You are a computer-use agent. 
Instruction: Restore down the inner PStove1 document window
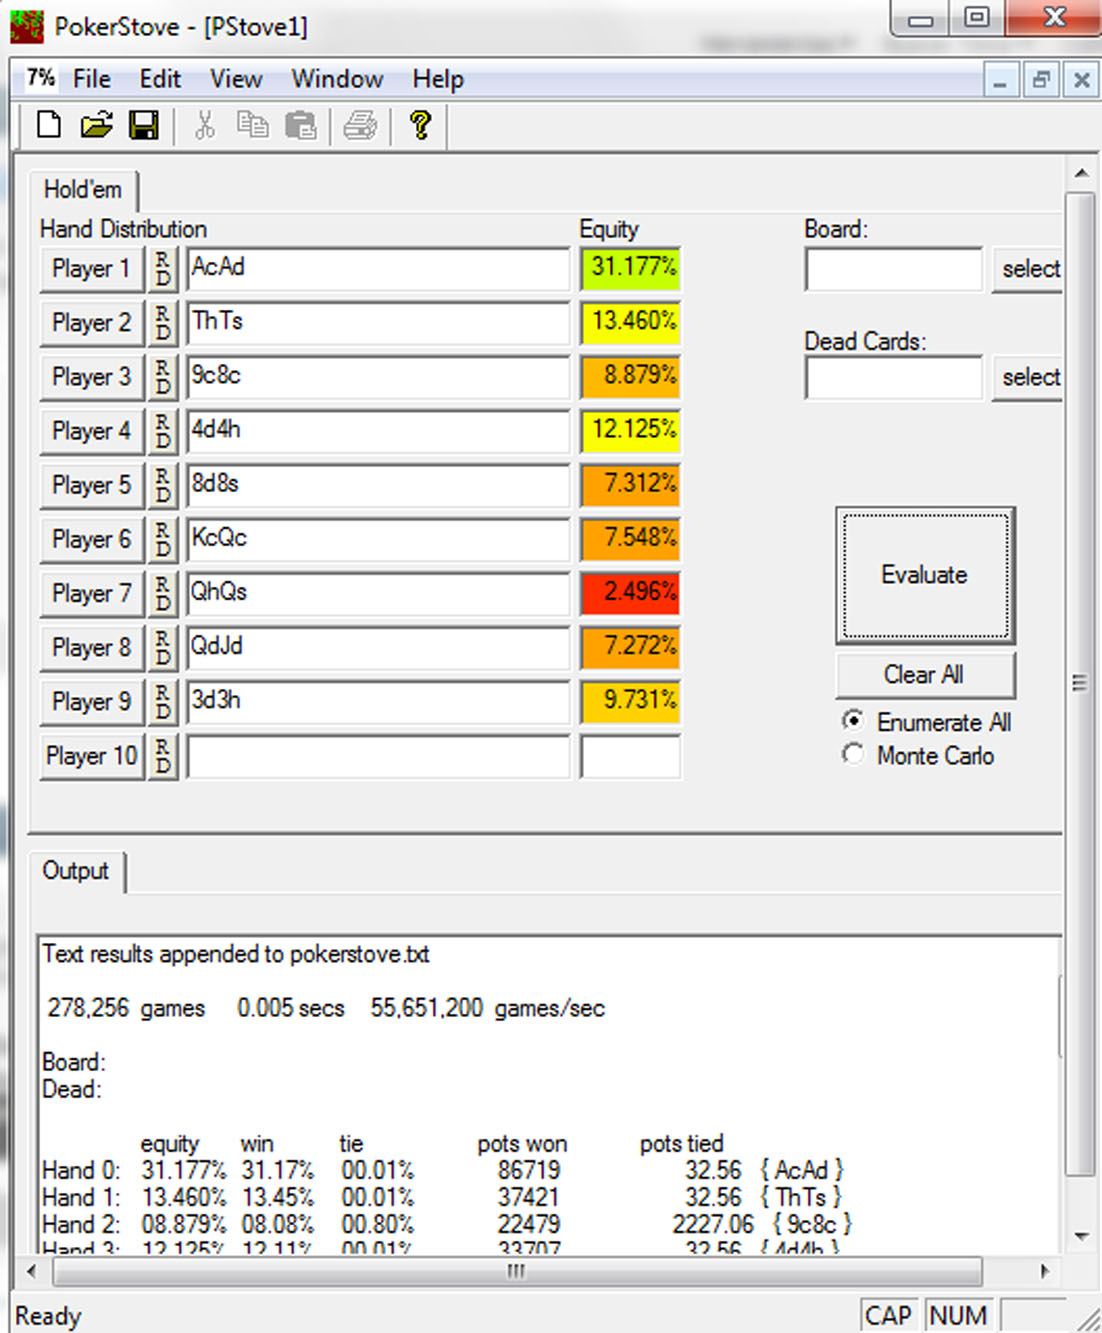tap(1041, 79)
